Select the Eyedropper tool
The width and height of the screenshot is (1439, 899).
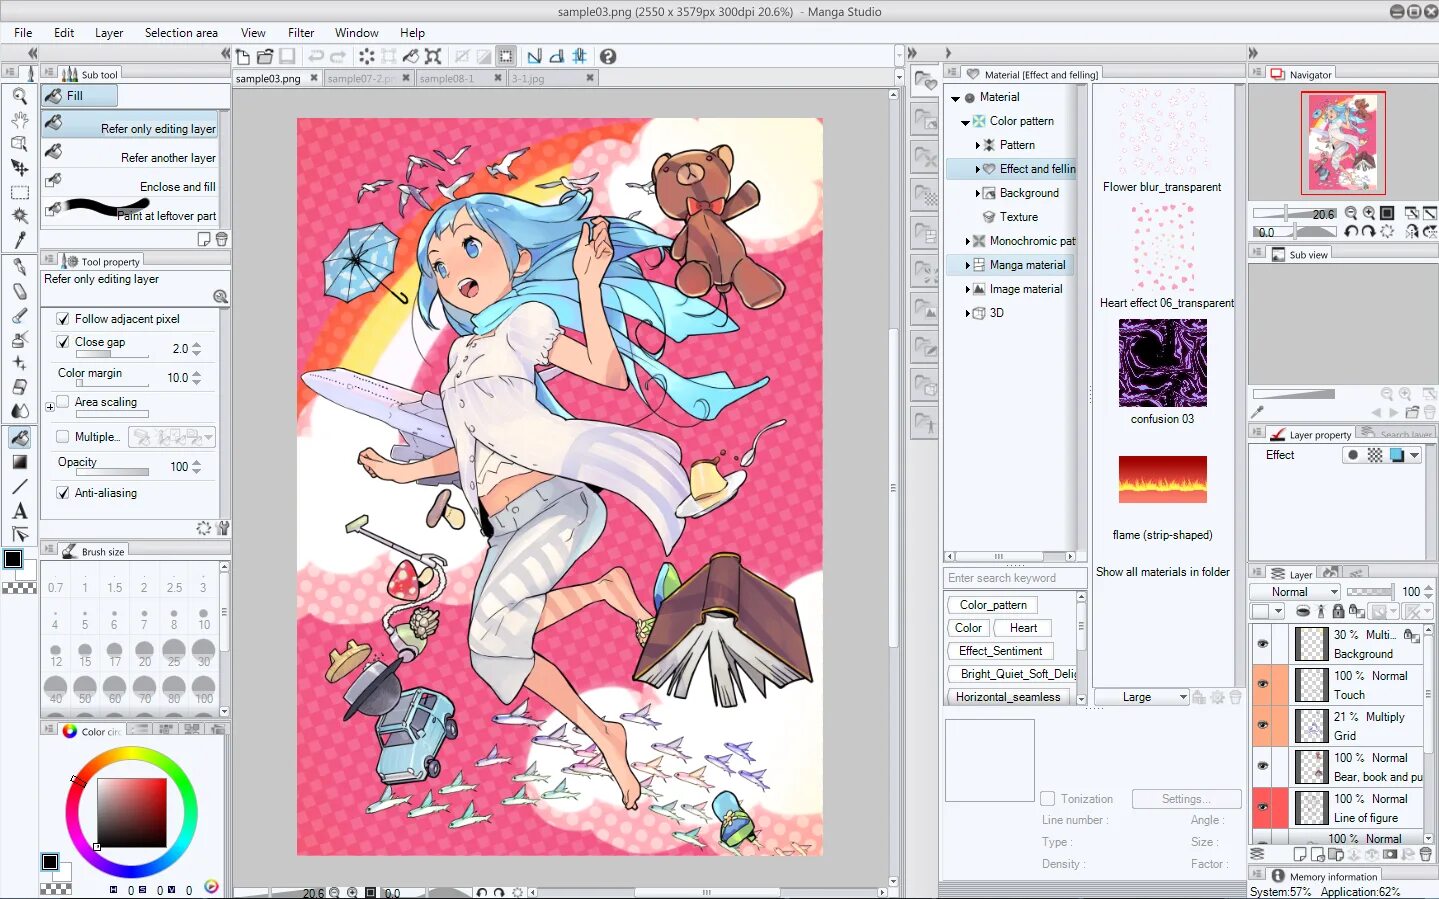click(x=19, y=240)
